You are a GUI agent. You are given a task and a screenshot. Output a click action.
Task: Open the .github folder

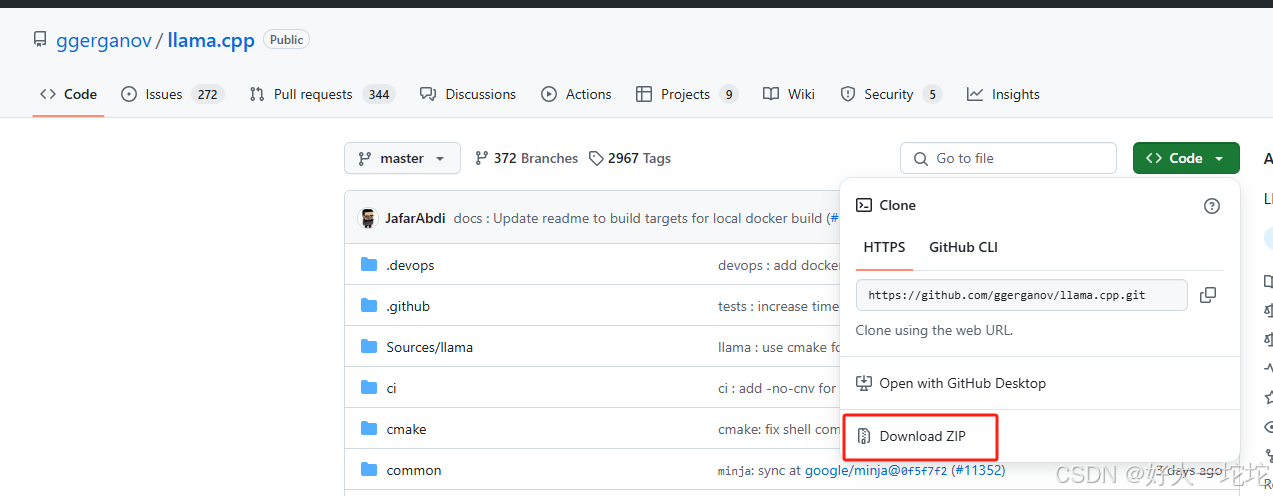[x=408, y=306]
